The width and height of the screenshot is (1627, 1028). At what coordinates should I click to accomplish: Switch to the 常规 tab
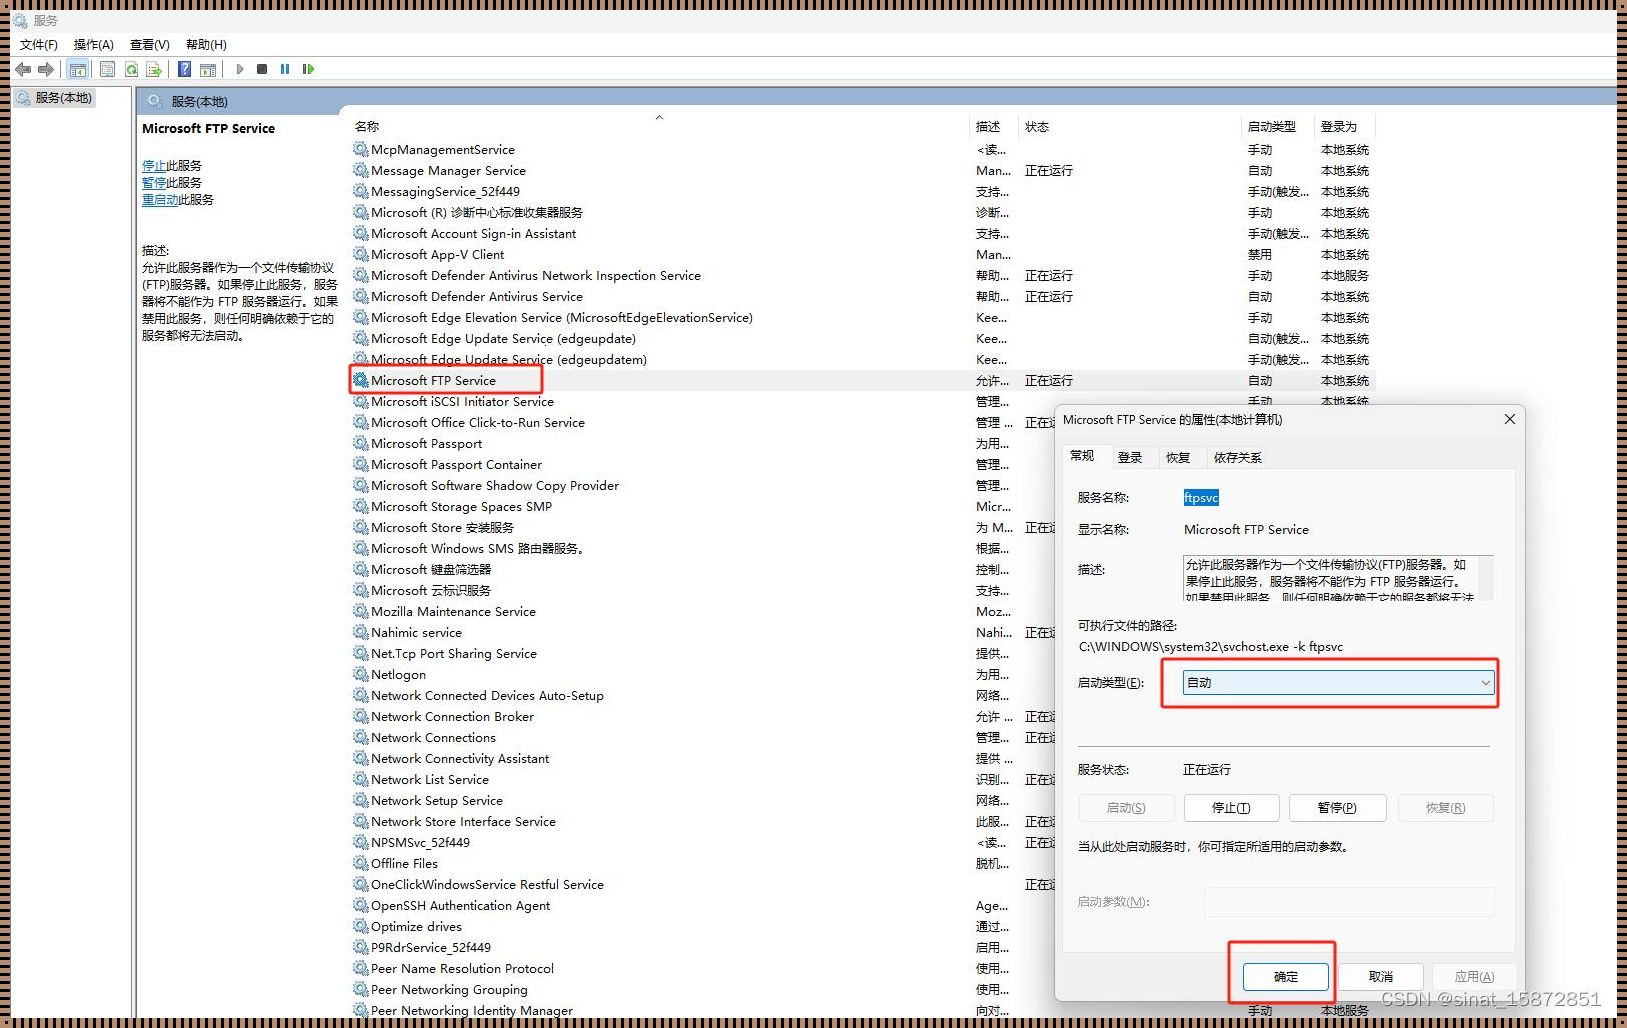tap(1082, 456)
